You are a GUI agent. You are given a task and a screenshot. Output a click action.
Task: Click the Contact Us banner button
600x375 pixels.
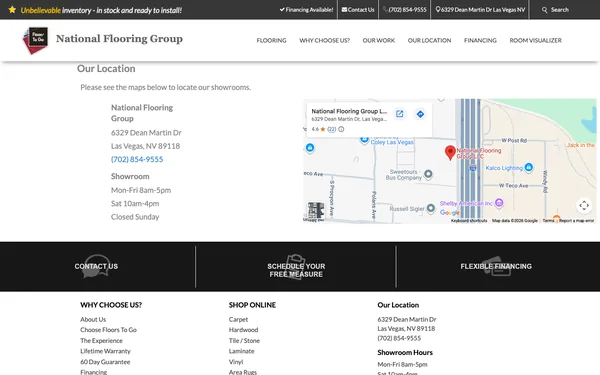[96, 266]
